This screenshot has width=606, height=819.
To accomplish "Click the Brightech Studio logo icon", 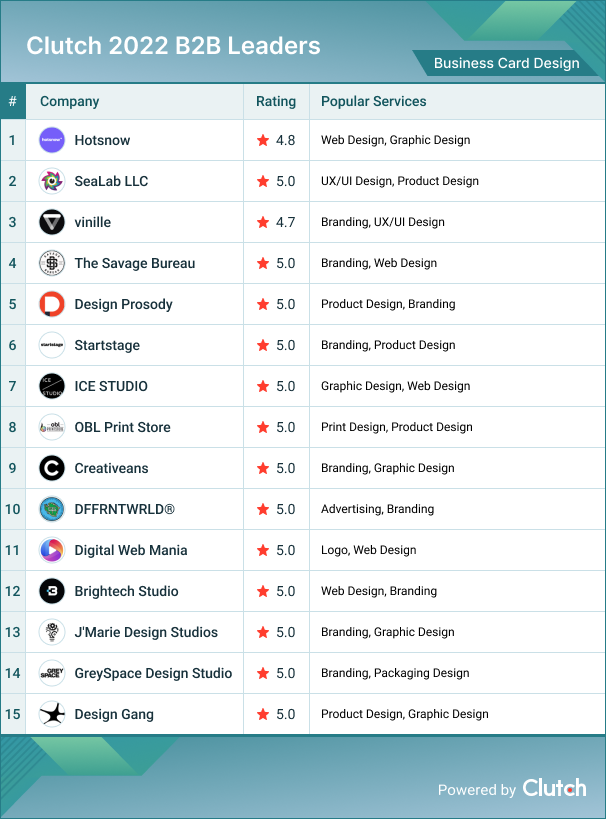I will (x=52, y=591).
